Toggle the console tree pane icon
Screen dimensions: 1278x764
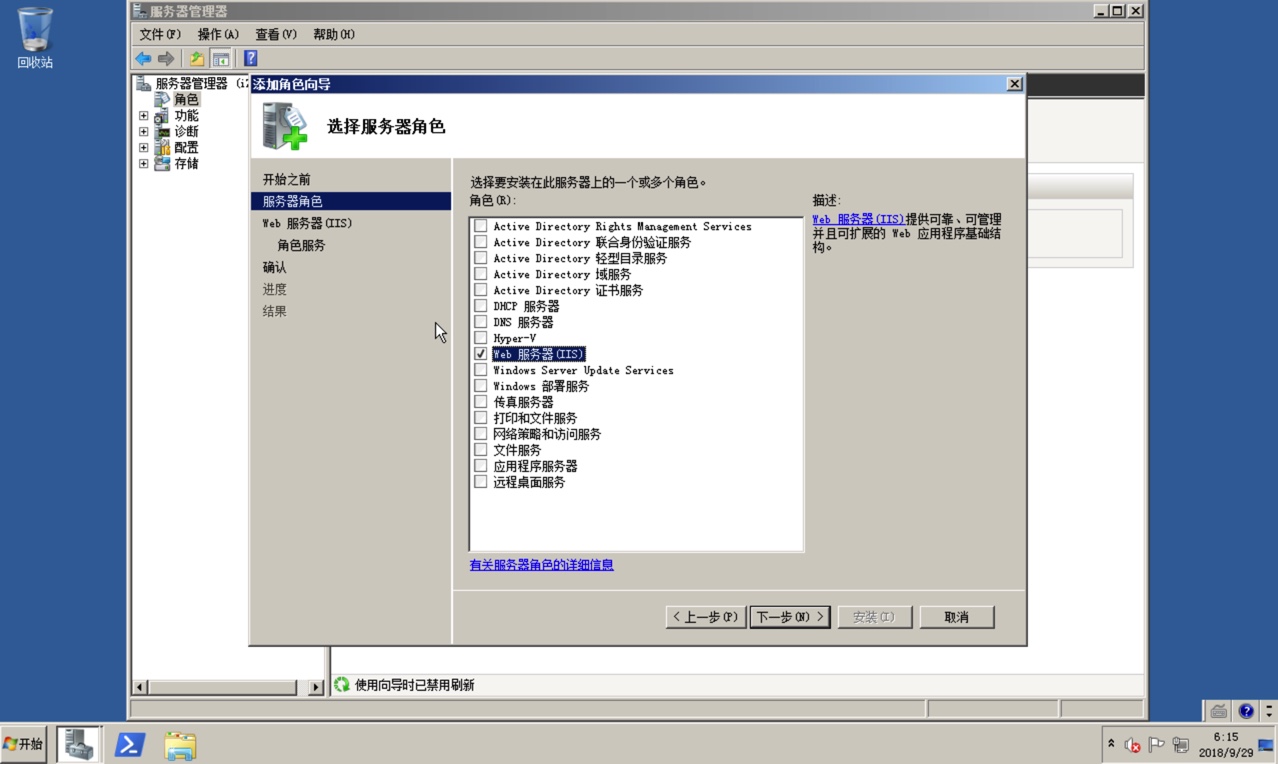(220, 59)
